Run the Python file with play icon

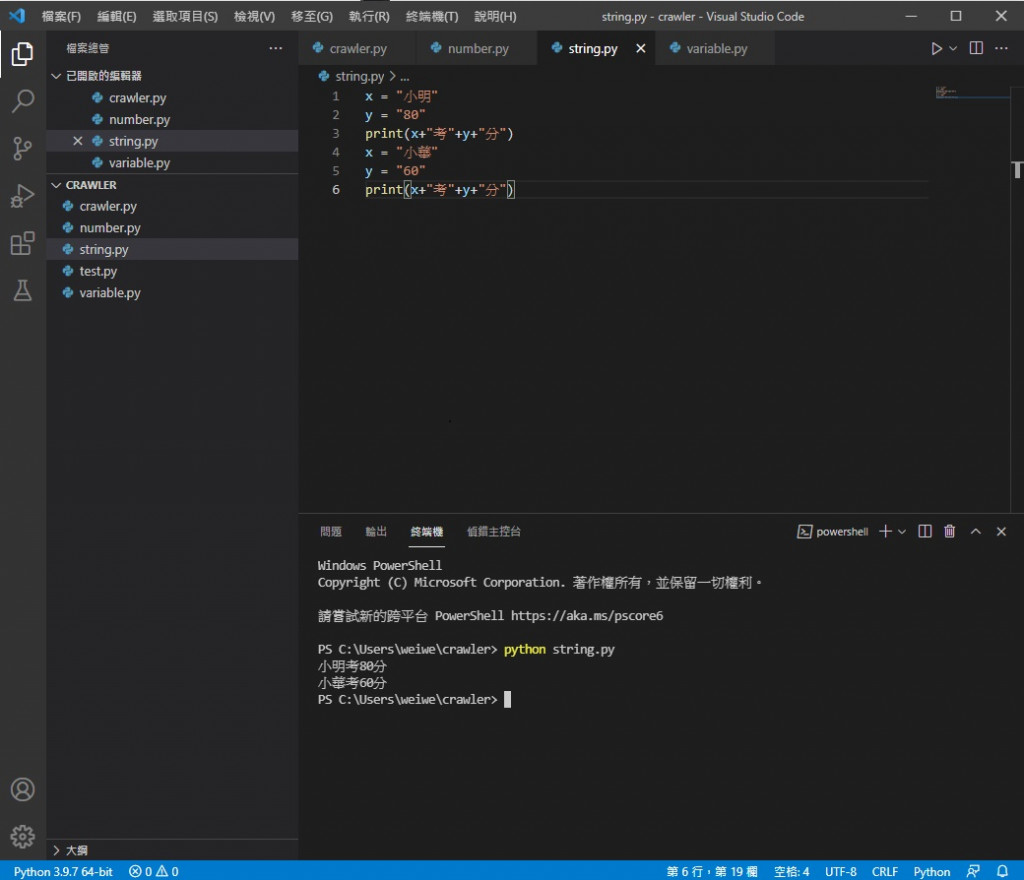coord(936,48)
